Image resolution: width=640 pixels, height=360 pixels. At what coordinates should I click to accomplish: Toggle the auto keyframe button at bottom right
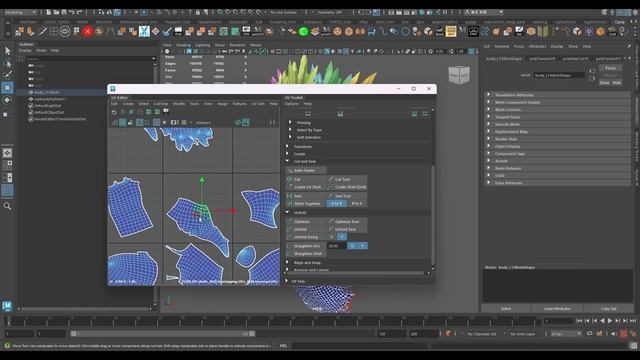pos(623,334)
